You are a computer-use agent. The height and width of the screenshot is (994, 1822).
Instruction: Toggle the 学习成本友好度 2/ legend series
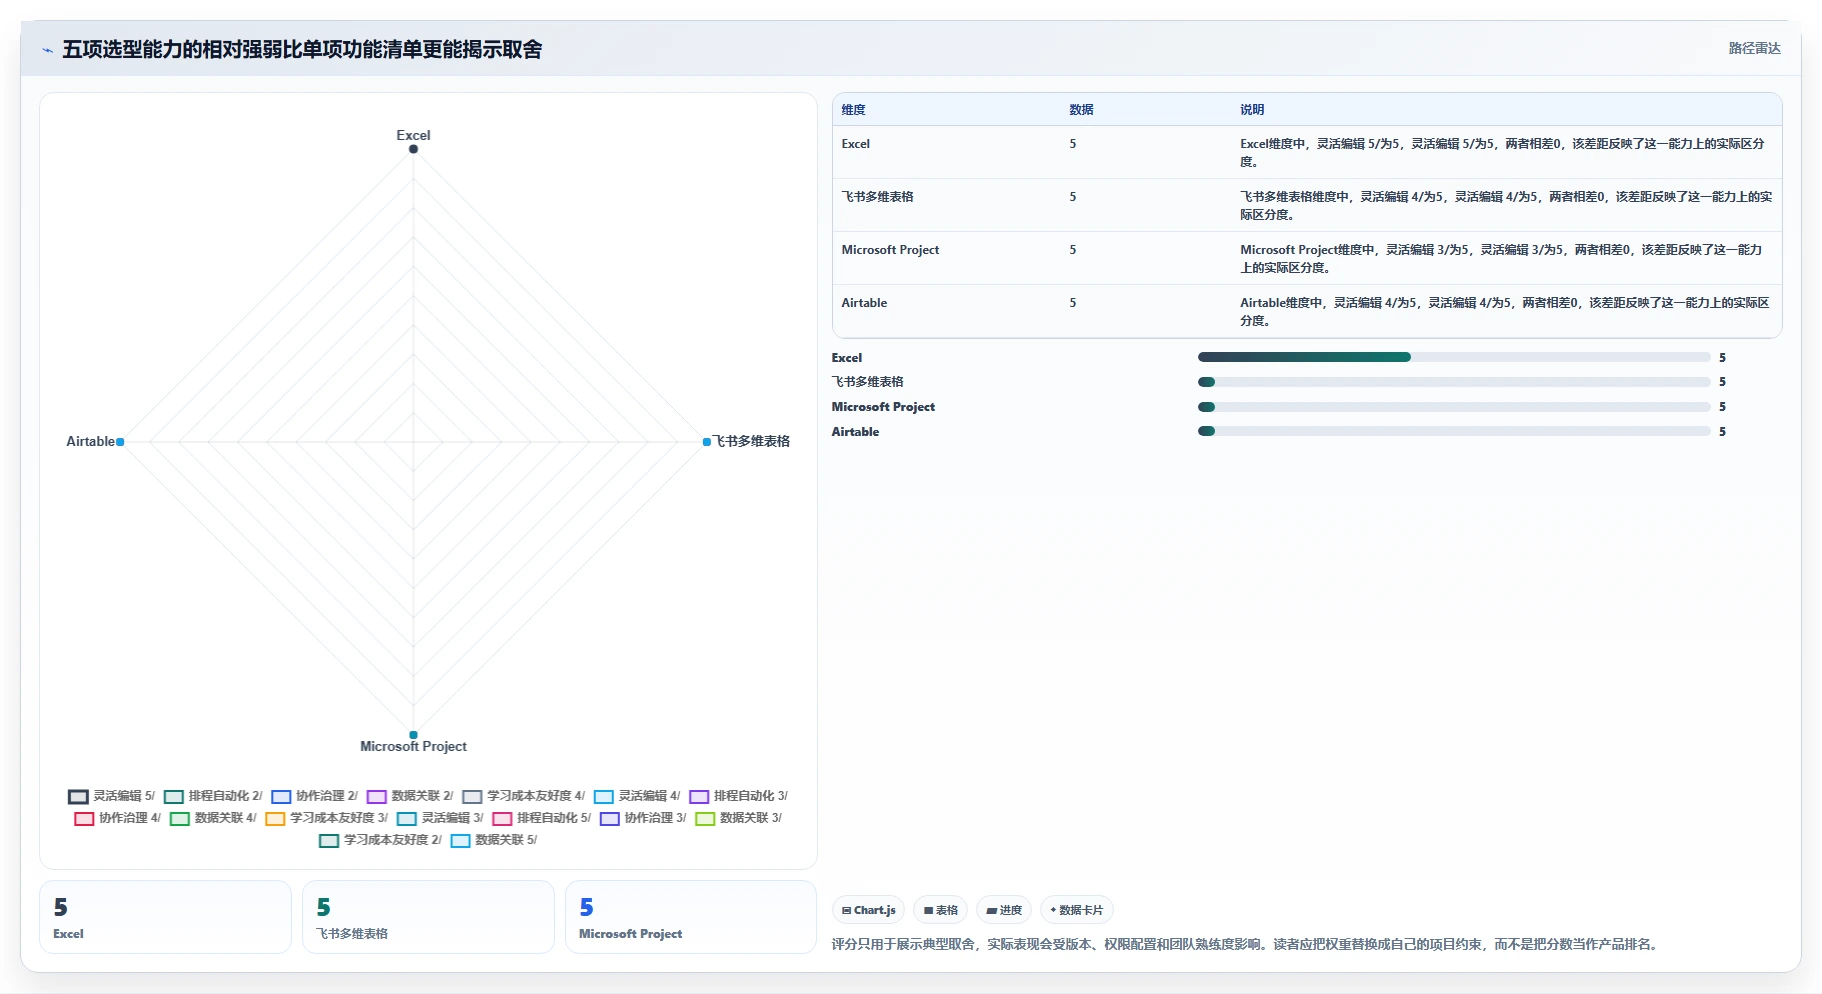pos(380,840)
